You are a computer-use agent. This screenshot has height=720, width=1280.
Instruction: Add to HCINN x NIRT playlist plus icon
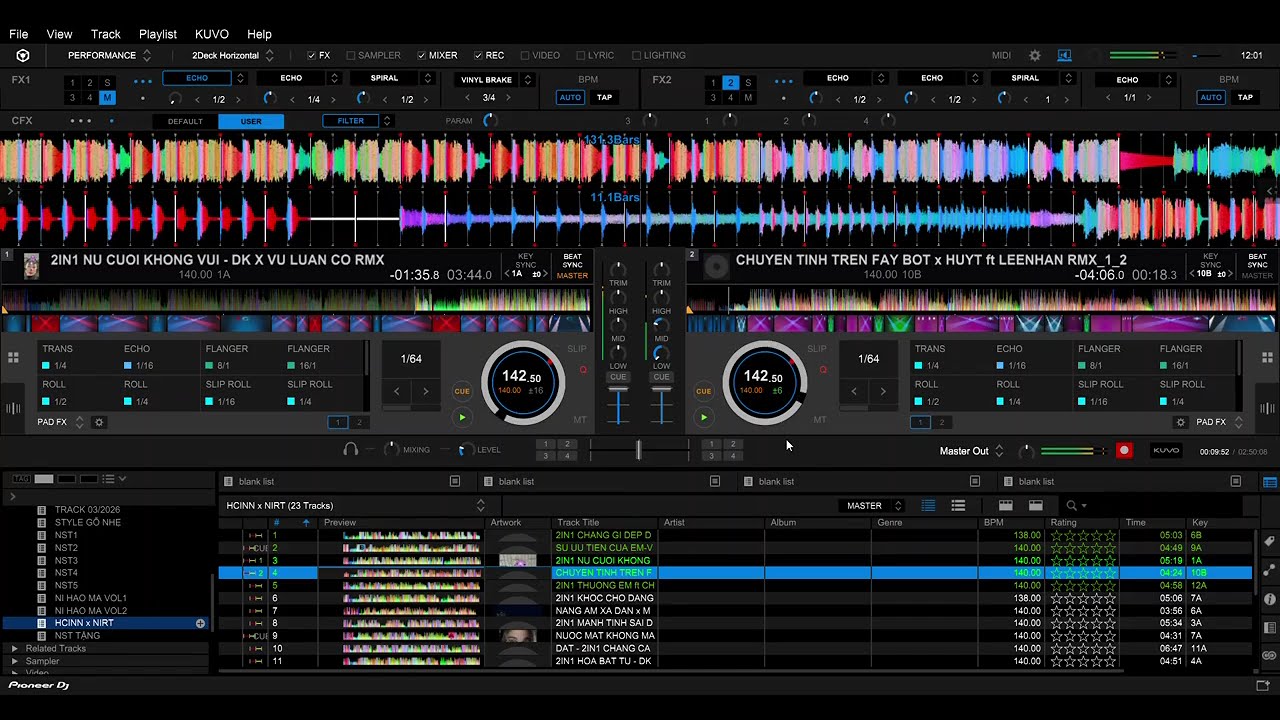(200, 623)
